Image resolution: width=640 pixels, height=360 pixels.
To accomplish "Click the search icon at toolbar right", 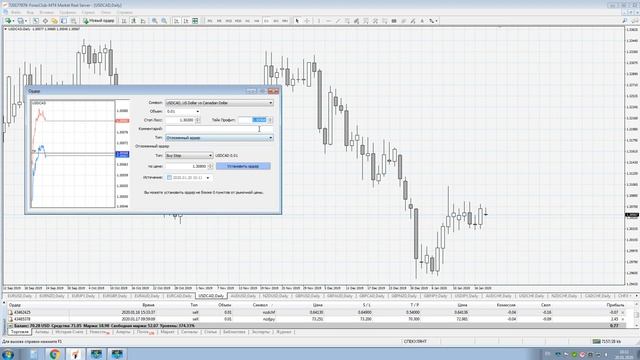I will [624, 21].
